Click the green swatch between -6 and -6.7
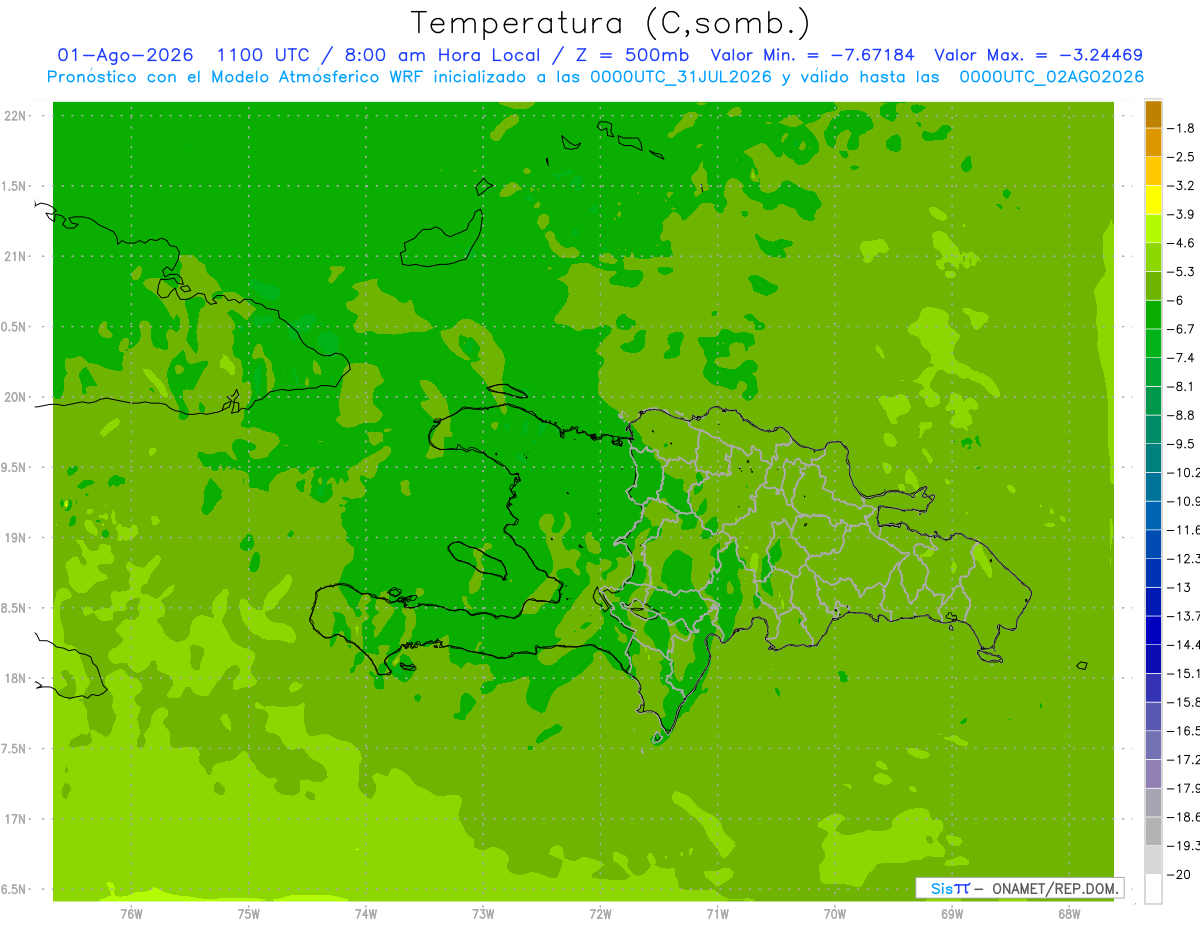 pos(1153,315)
